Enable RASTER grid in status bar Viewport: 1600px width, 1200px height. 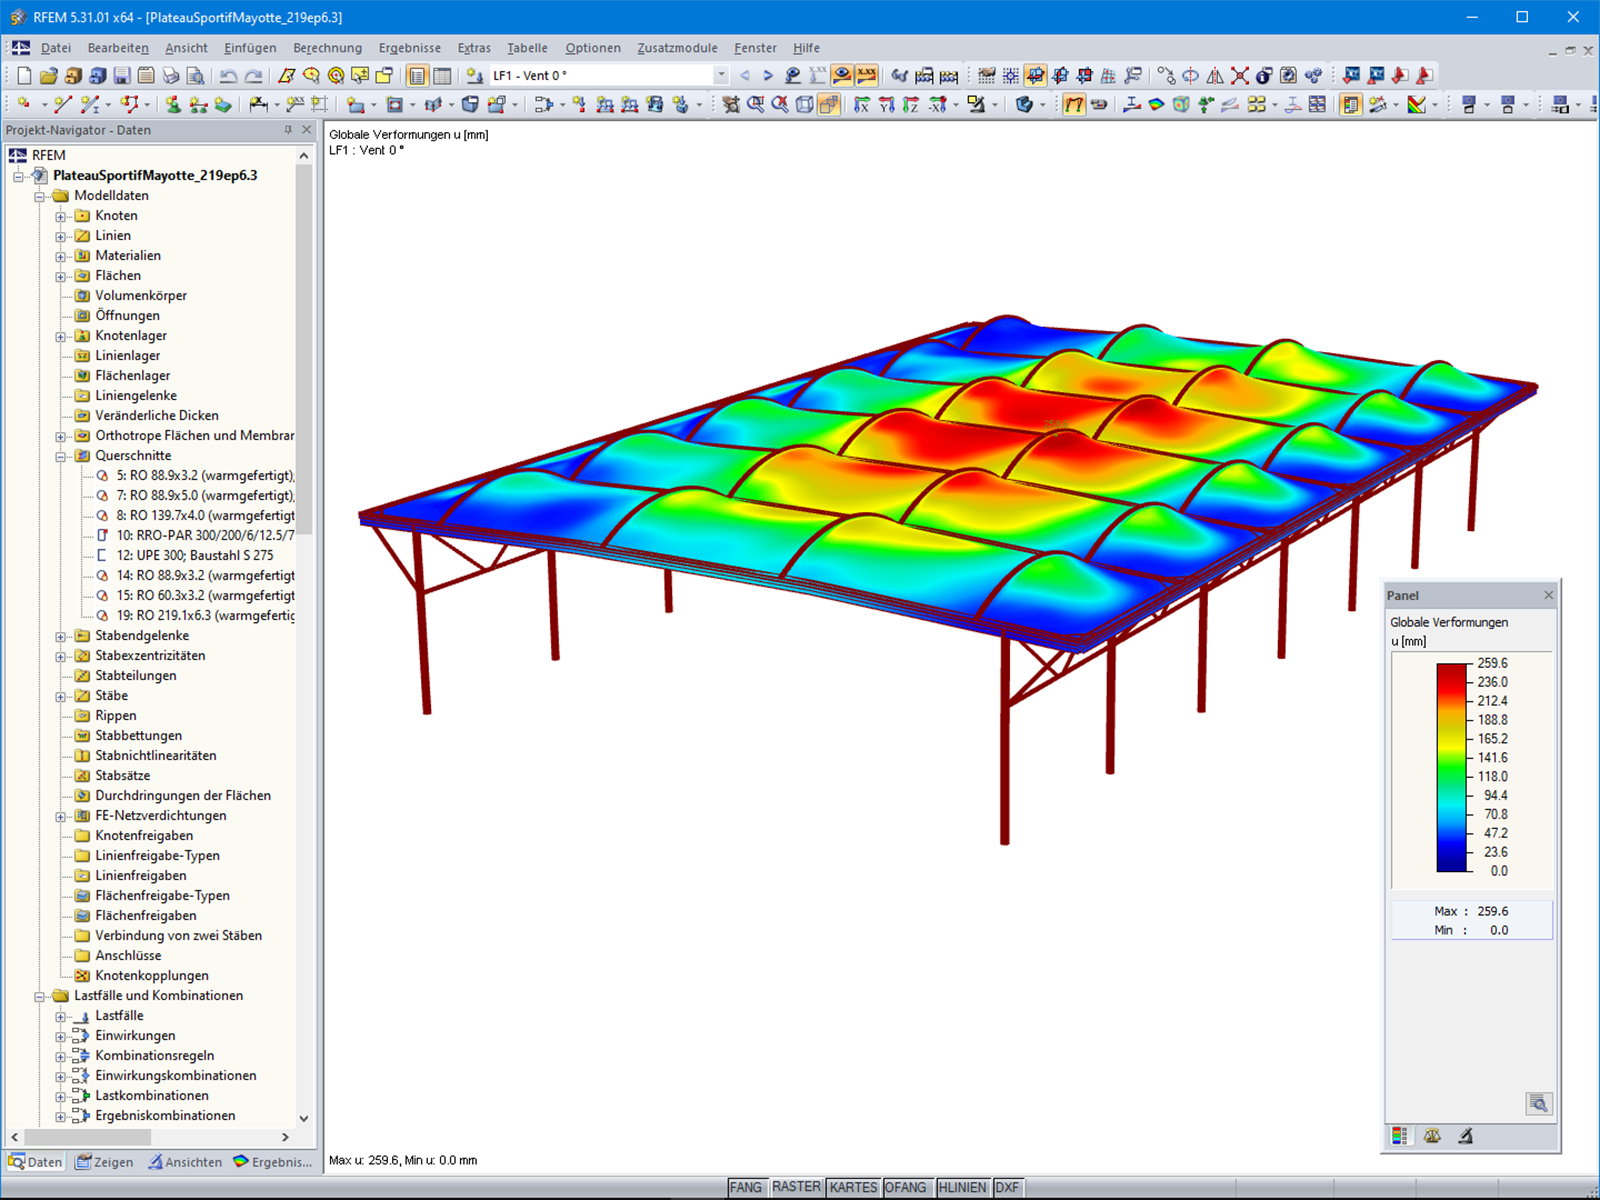coord(797,1187)
